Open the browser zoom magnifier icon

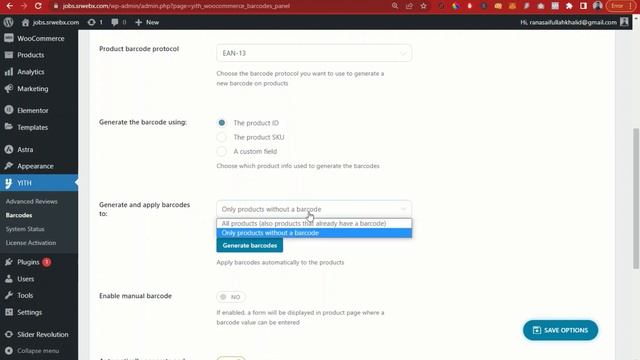click(395, 6)
